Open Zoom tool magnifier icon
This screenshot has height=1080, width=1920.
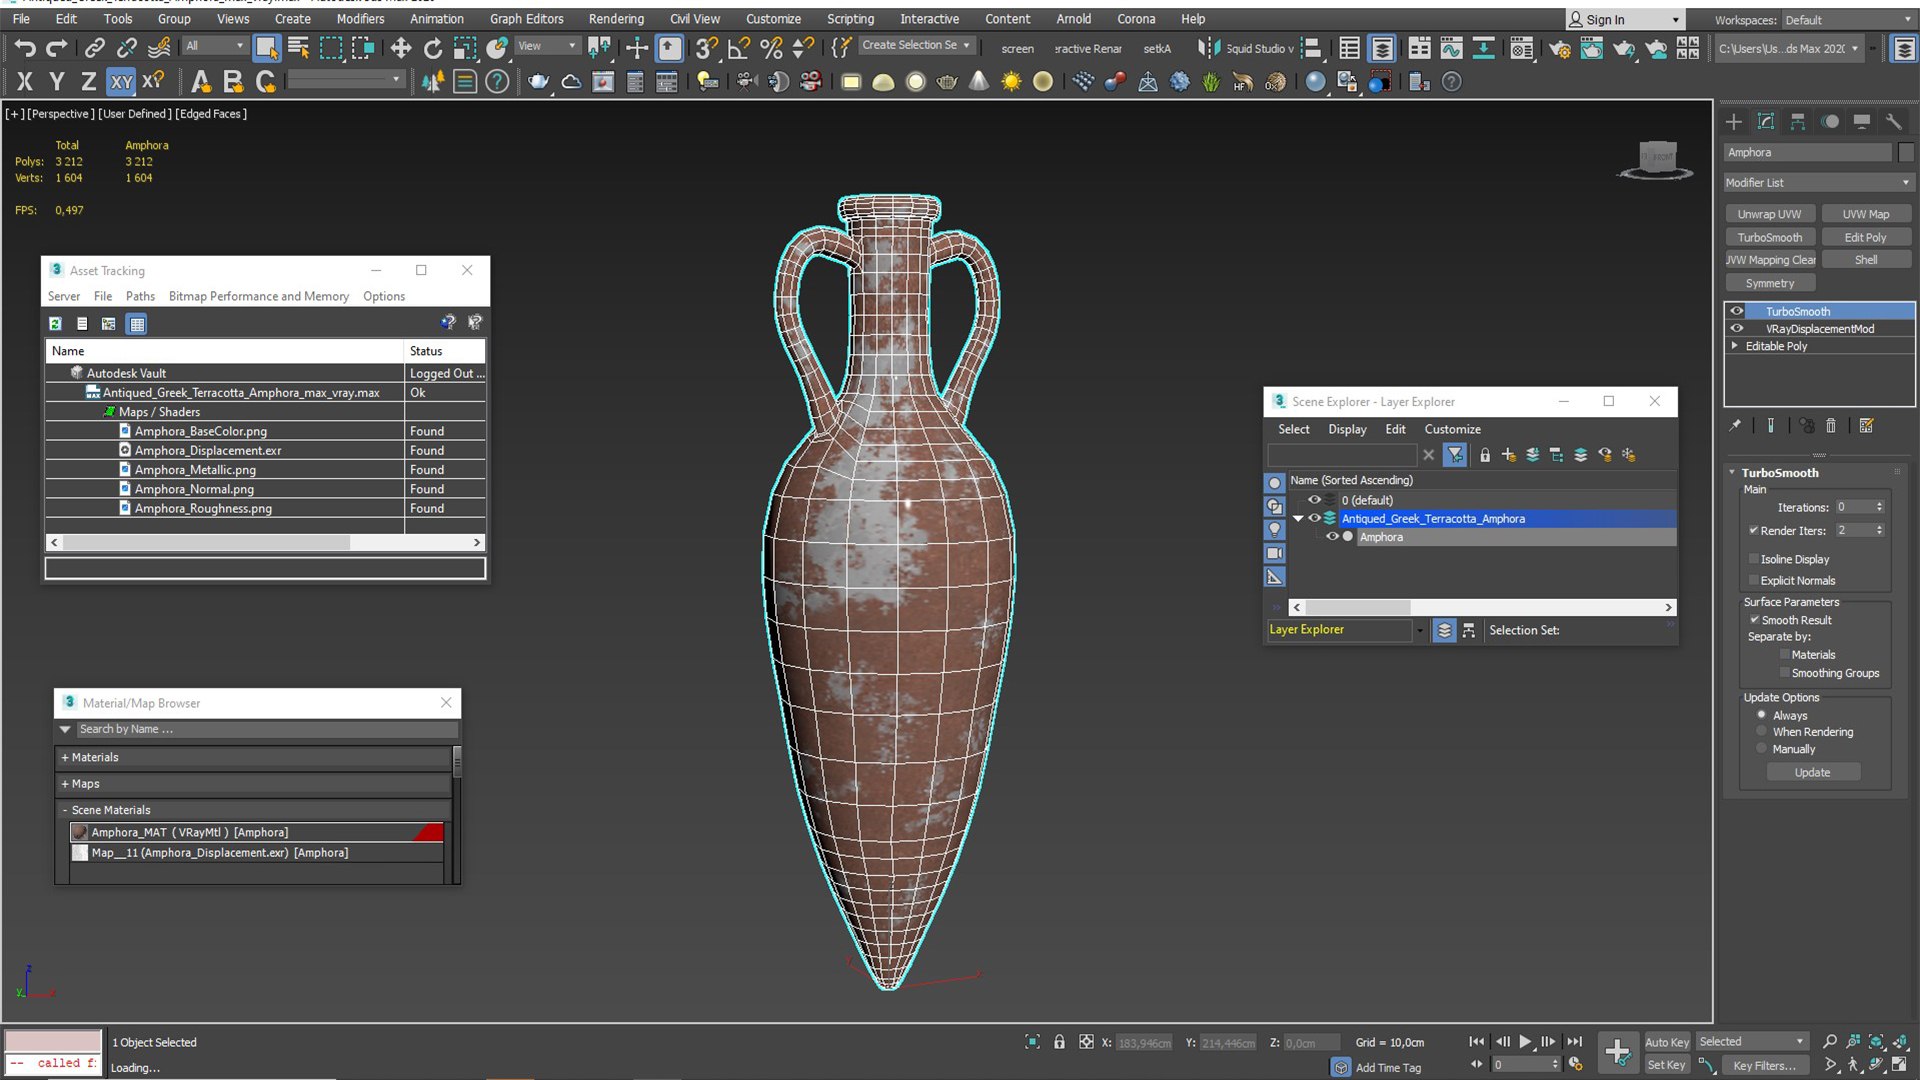(1829, 1042)
